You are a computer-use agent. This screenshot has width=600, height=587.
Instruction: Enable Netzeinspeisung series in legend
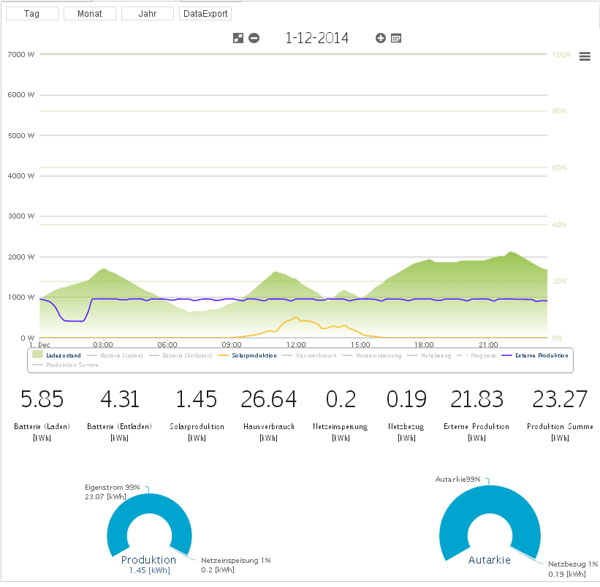pyautogui.click(x=376, y=354)
